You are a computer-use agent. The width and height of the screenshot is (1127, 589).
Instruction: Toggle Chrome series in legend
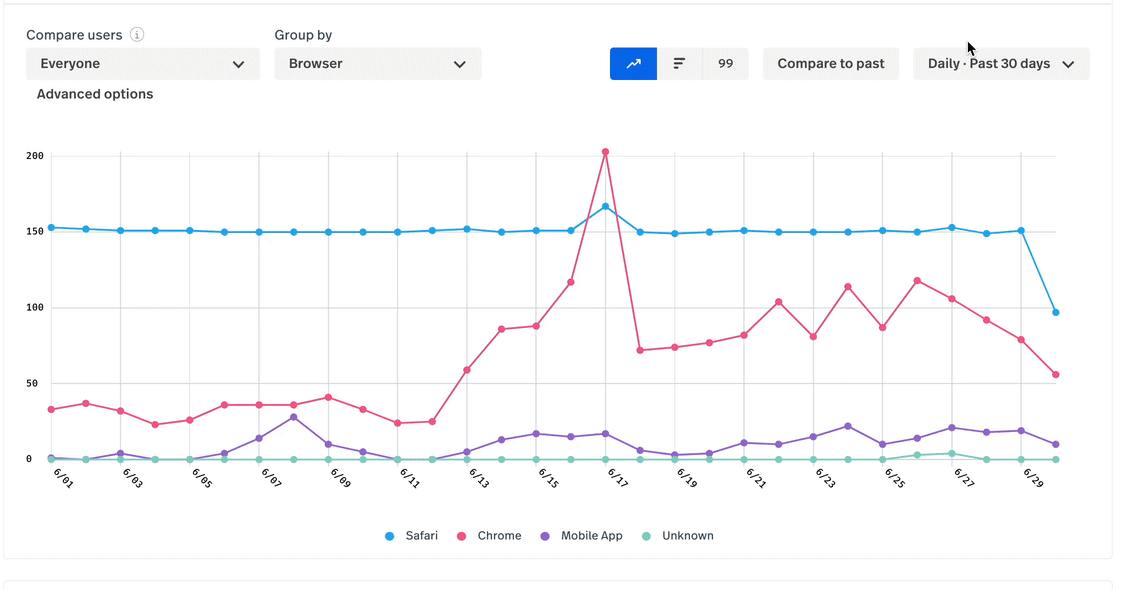[499, 536]
